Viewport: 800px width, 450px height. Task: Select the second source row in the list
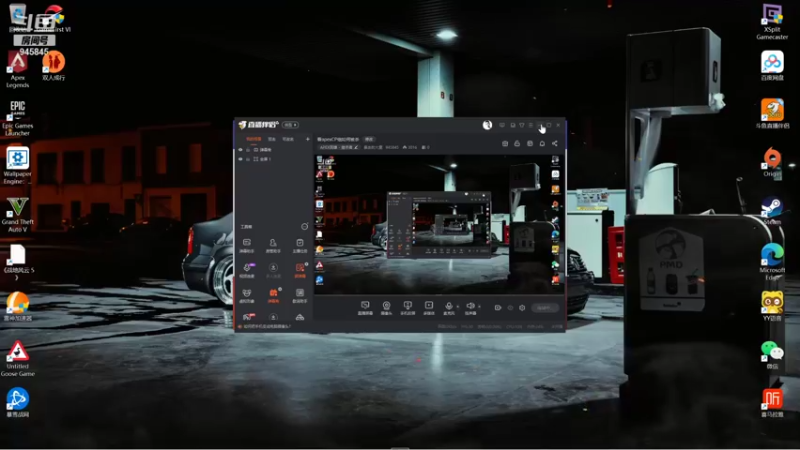(273, 159)
